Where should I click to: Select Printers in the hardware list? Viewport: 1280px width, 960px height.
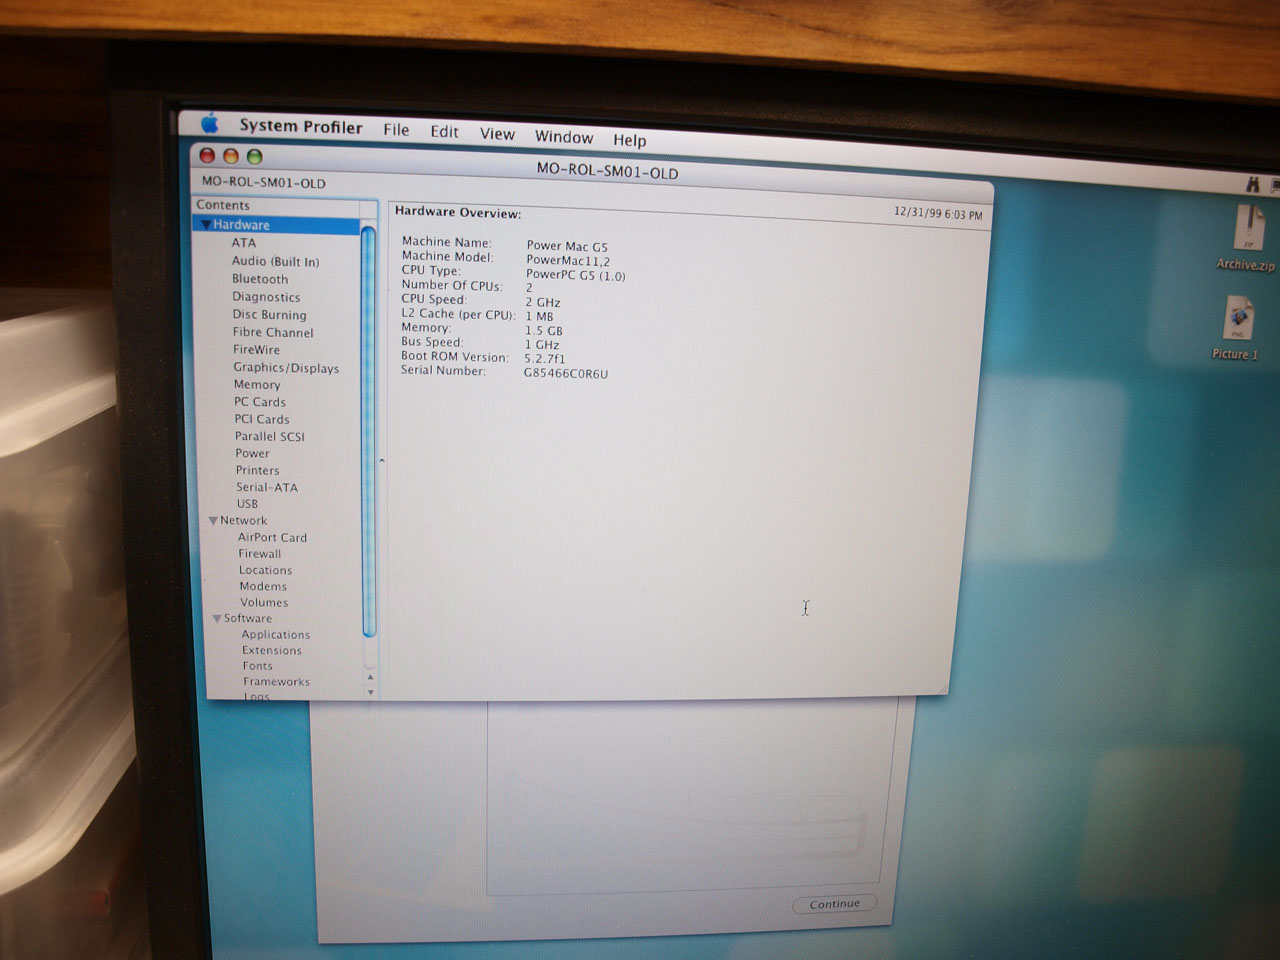pos(258,471)
